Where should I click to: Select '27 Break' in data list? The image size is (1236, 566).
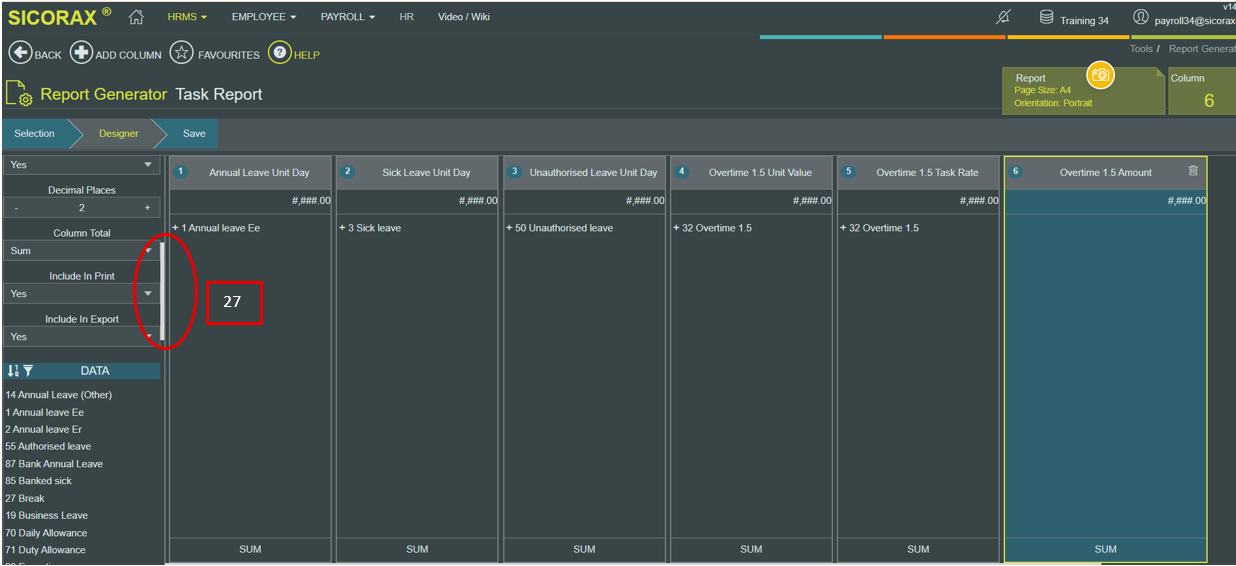pyautogui.click(x=25, y=498)
